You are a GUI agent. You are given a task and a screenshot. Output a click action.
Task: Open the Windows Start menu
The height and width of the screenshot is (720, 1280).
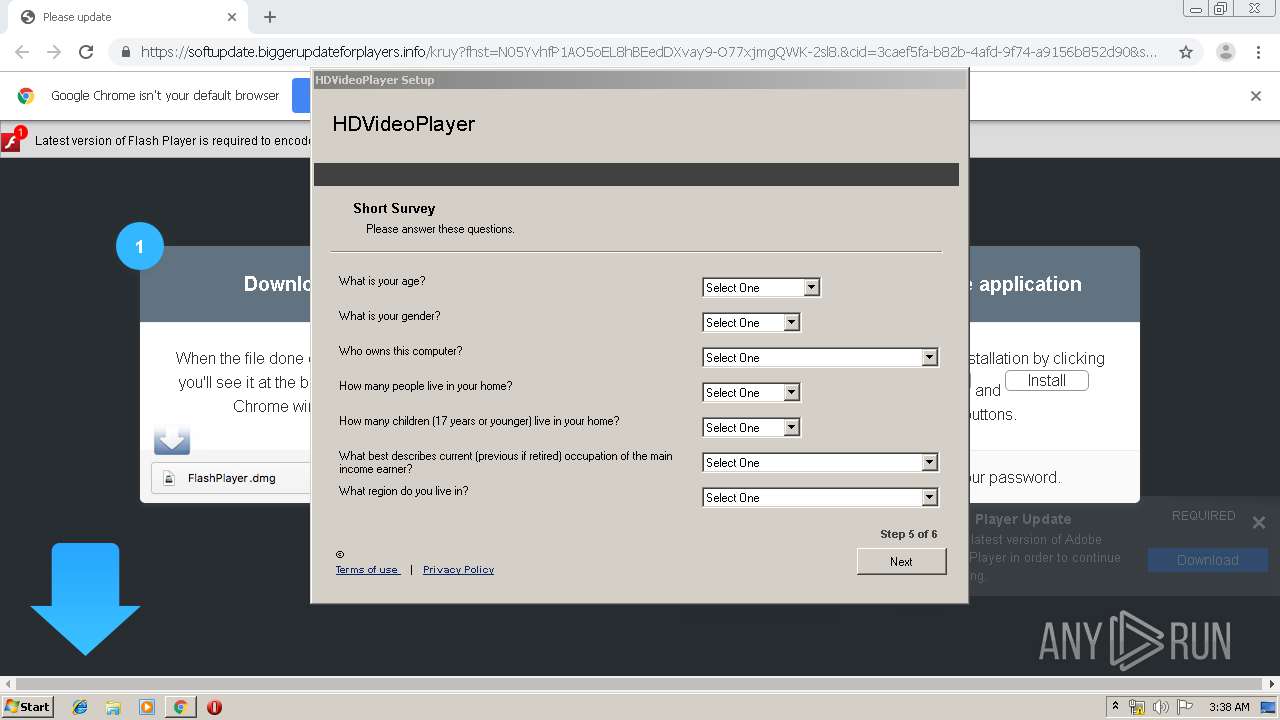click(x=27, y=706)
